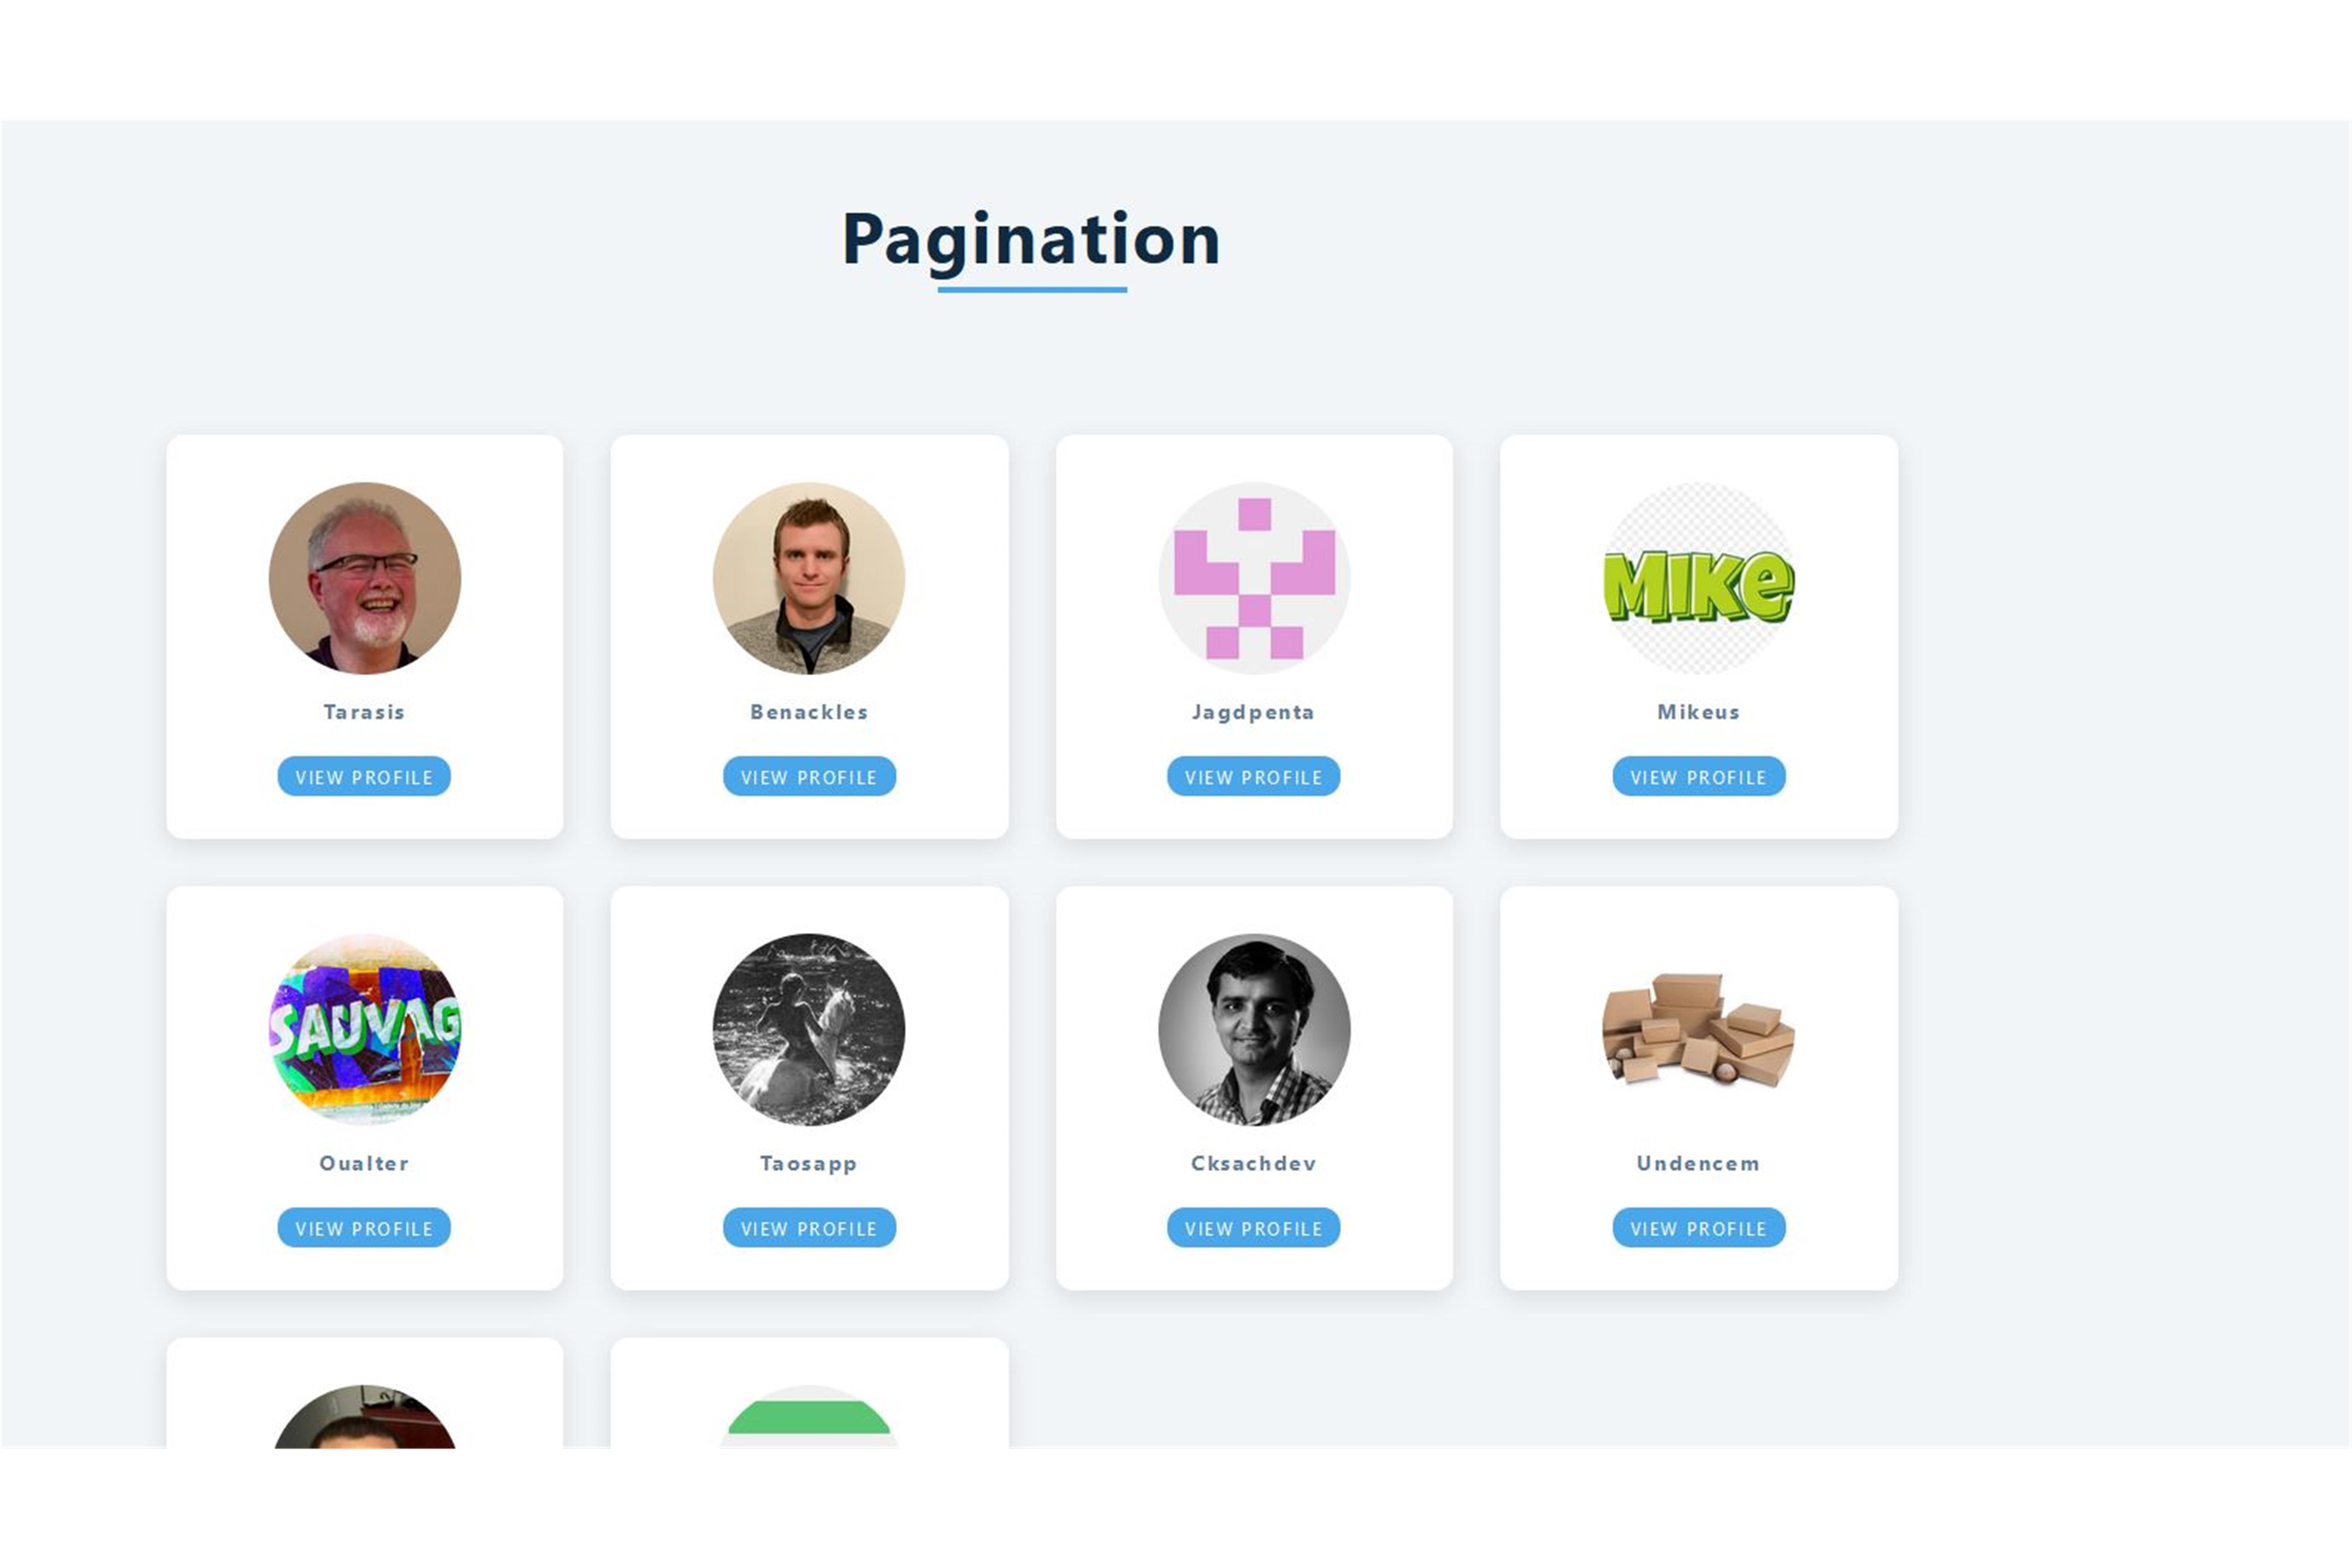View profile of Tarasis
Image resolution: width=2352 pixels, height=1568 pixels.
[364, 777]
